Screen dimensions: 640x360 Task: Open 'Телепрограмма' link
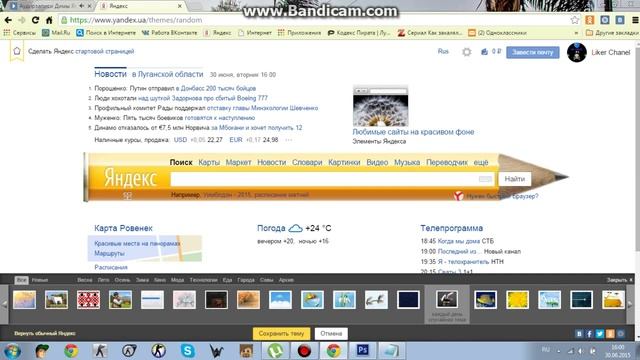pyautogui.click(x=451, y=228)
